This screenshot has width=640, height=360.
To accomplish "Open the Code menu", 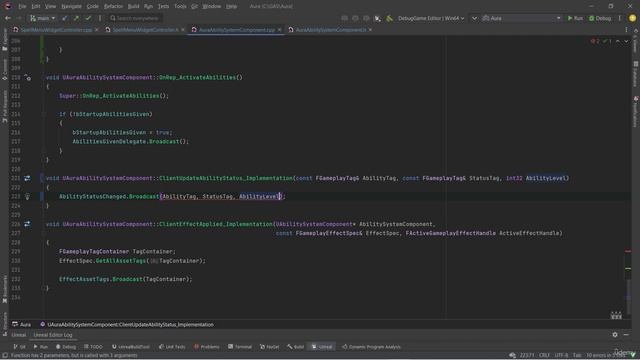I will click(x=93, y=7).
